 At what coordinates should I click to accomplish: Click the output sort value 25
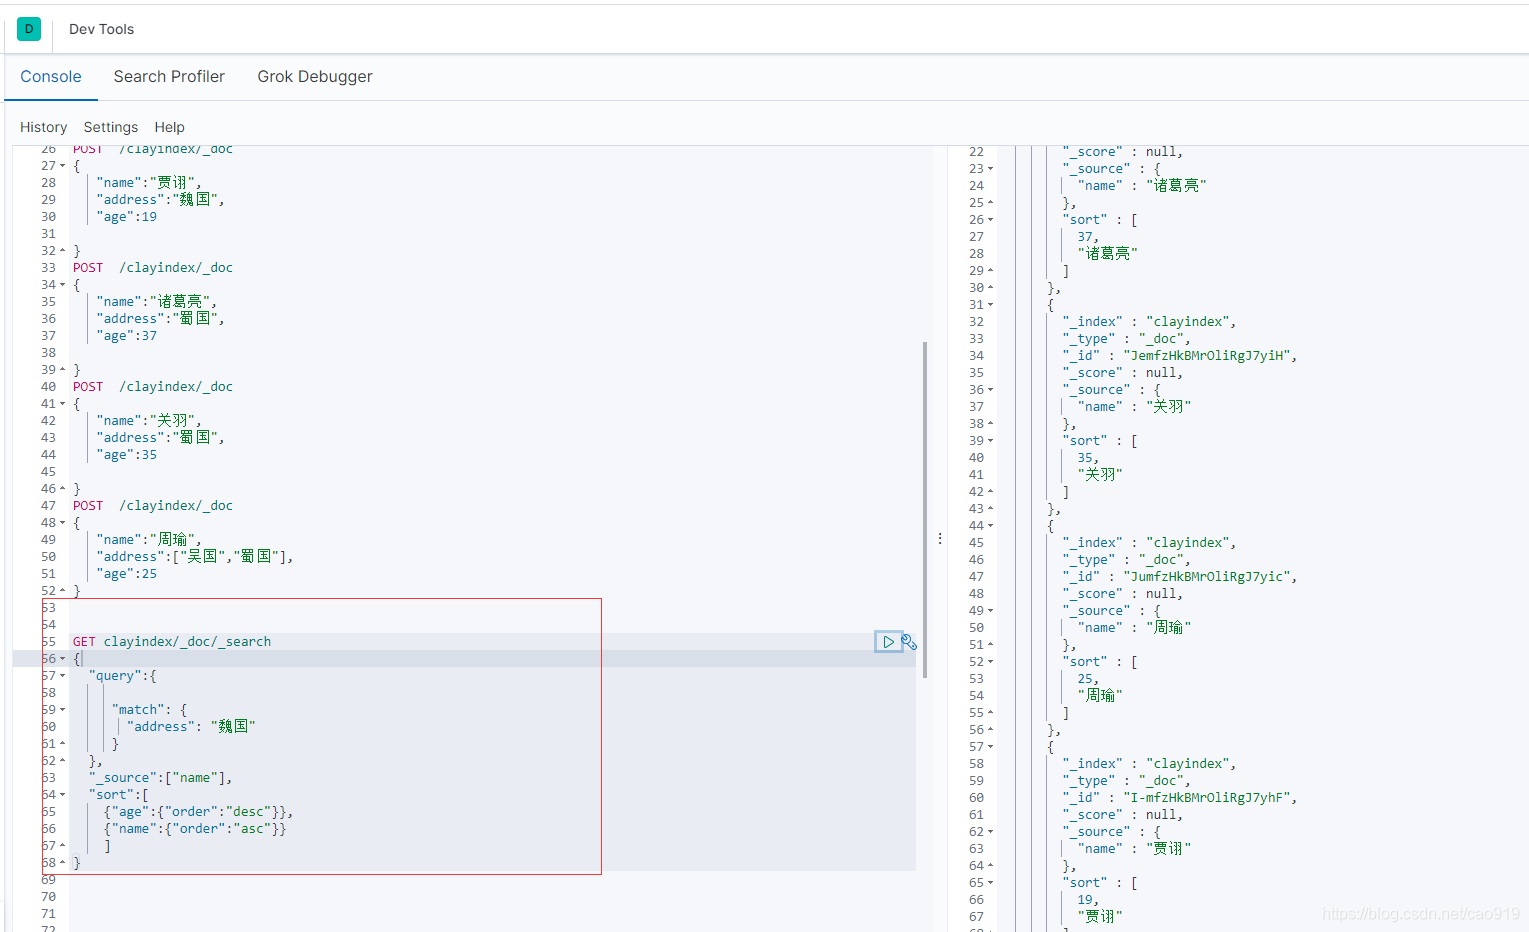pos(1088,679)
